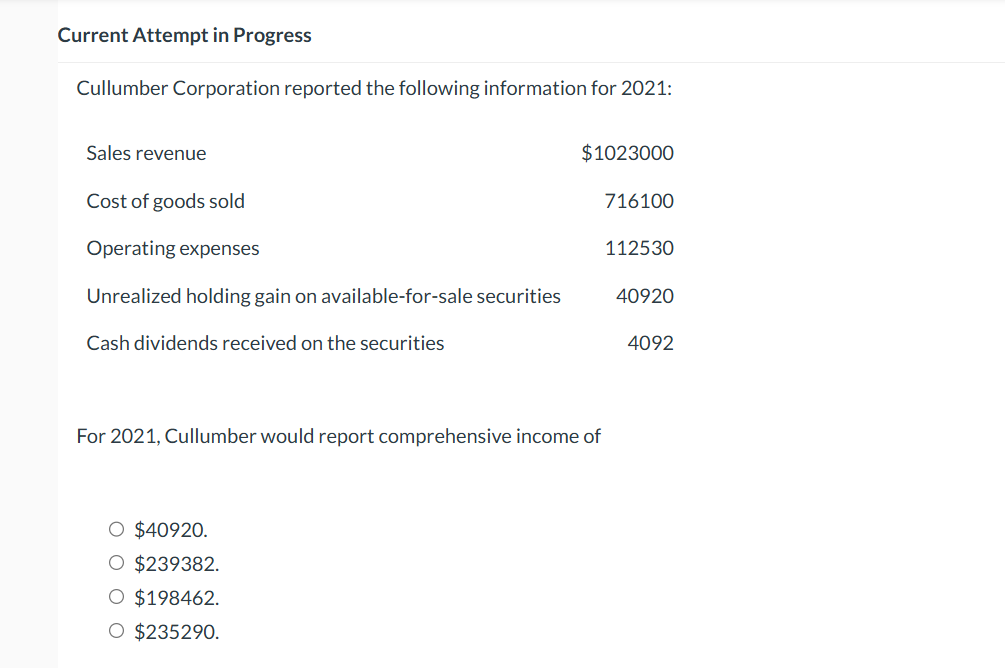The image size is (1005, 668).
Task: Select the $198462 answer option
Action: tap(116, 597)
